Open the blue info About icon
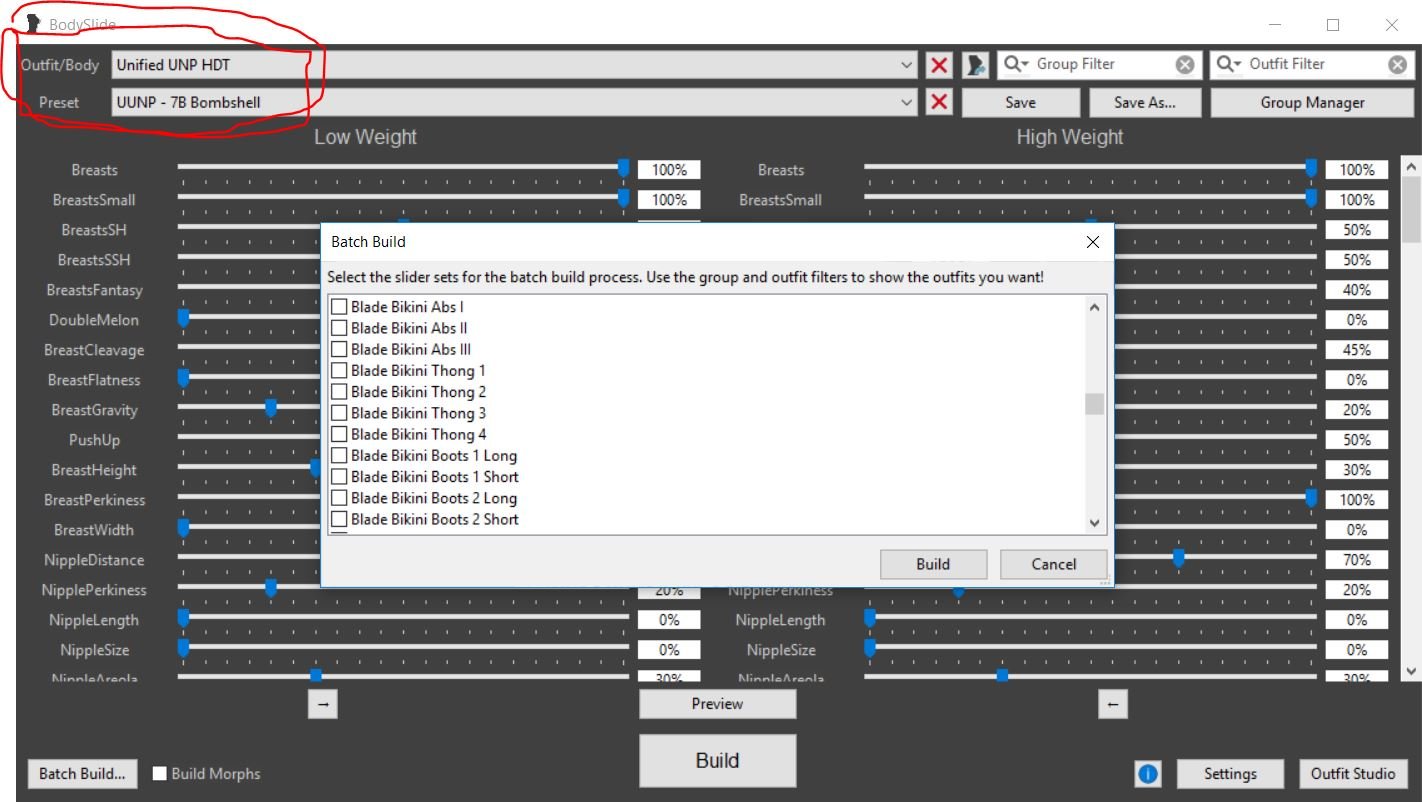The width and height of the screenshot is (1422, 802). coord(1147,773)
